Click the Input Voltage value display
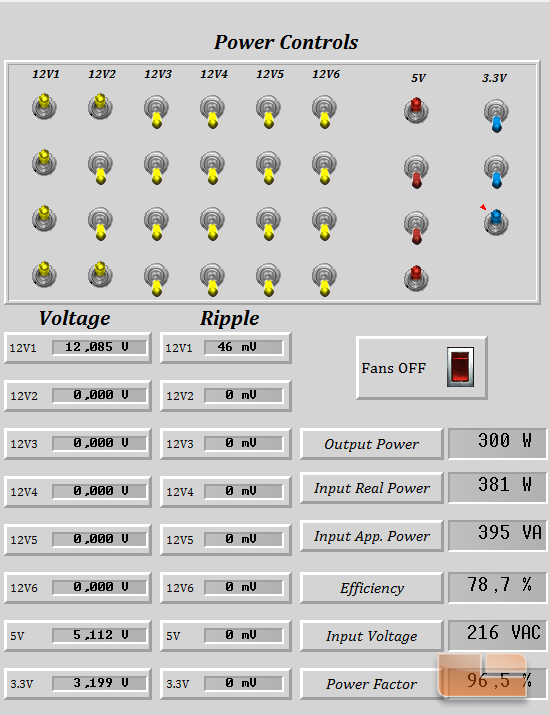The height and width of the screenshot is (715, 550). 498,635
